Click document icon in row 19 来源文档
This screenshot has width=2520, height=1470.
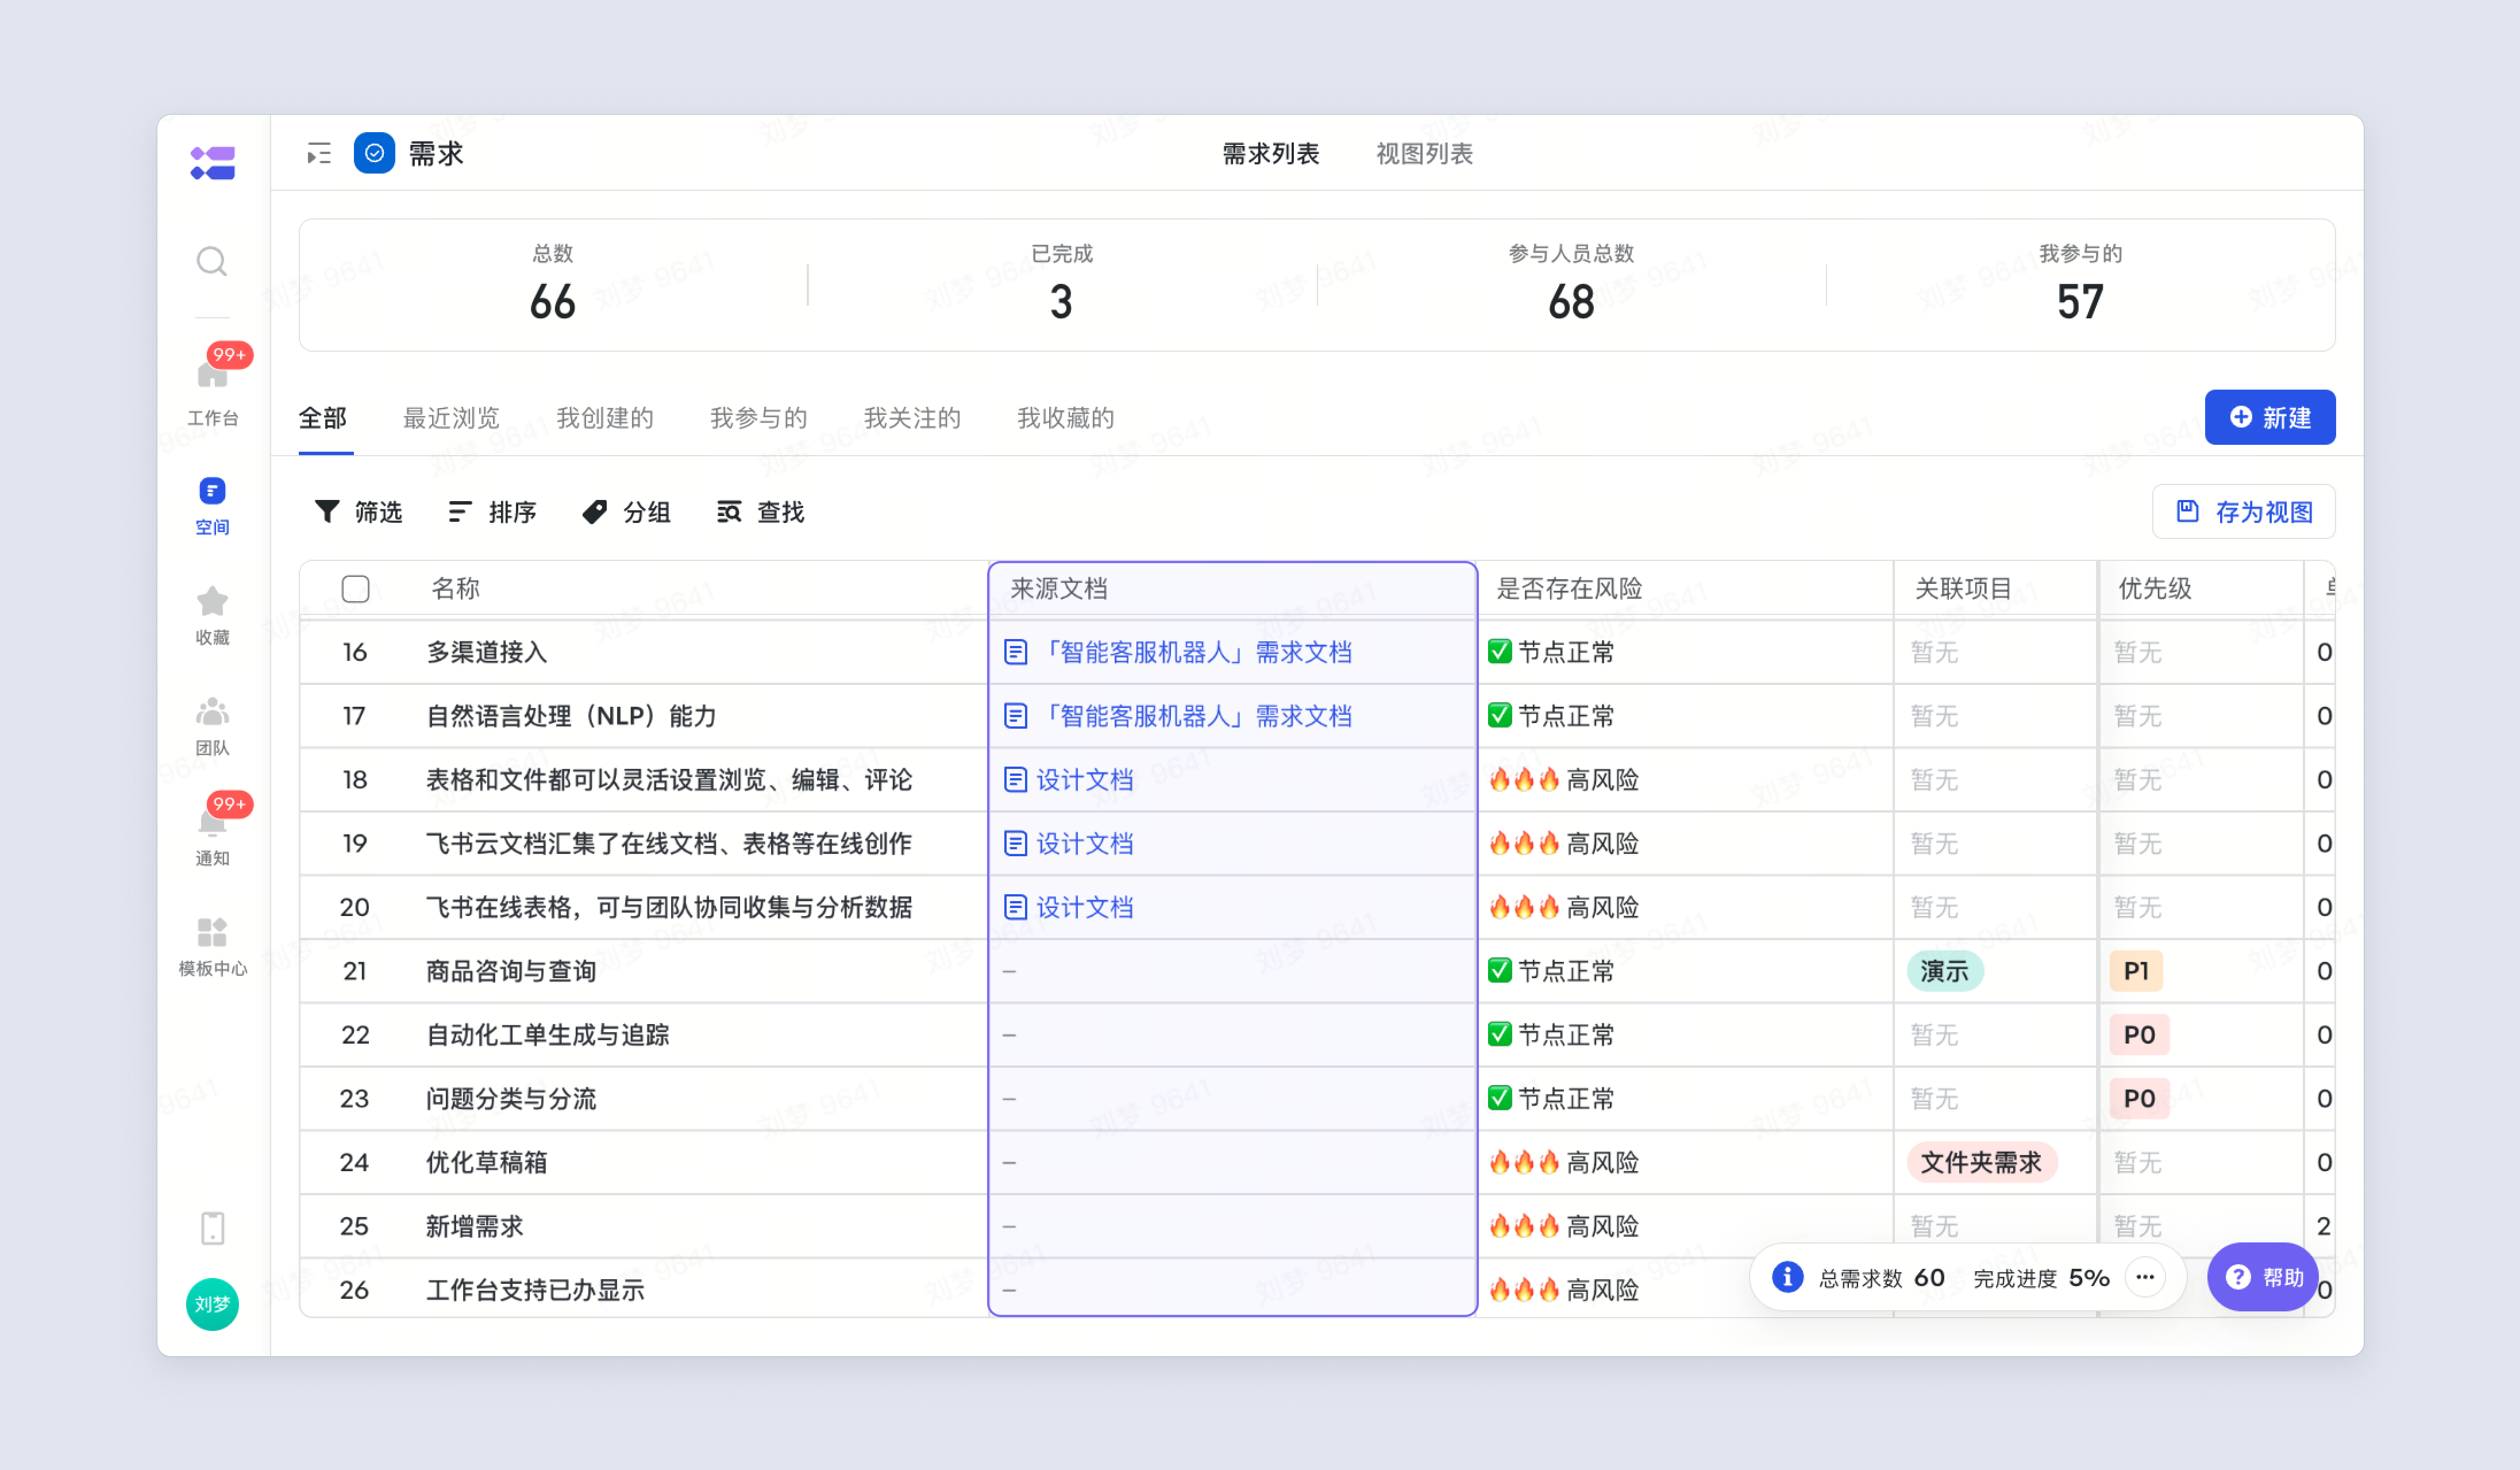tap(1015, 844)
